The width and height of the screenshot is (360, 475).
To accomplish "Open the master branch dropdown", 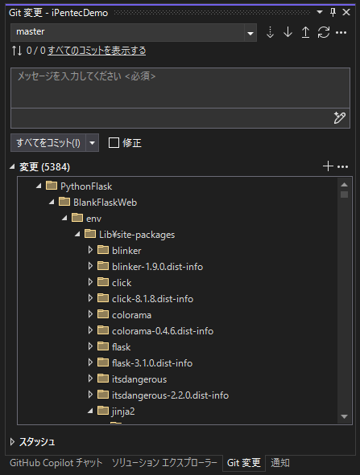I will (250, 33).
